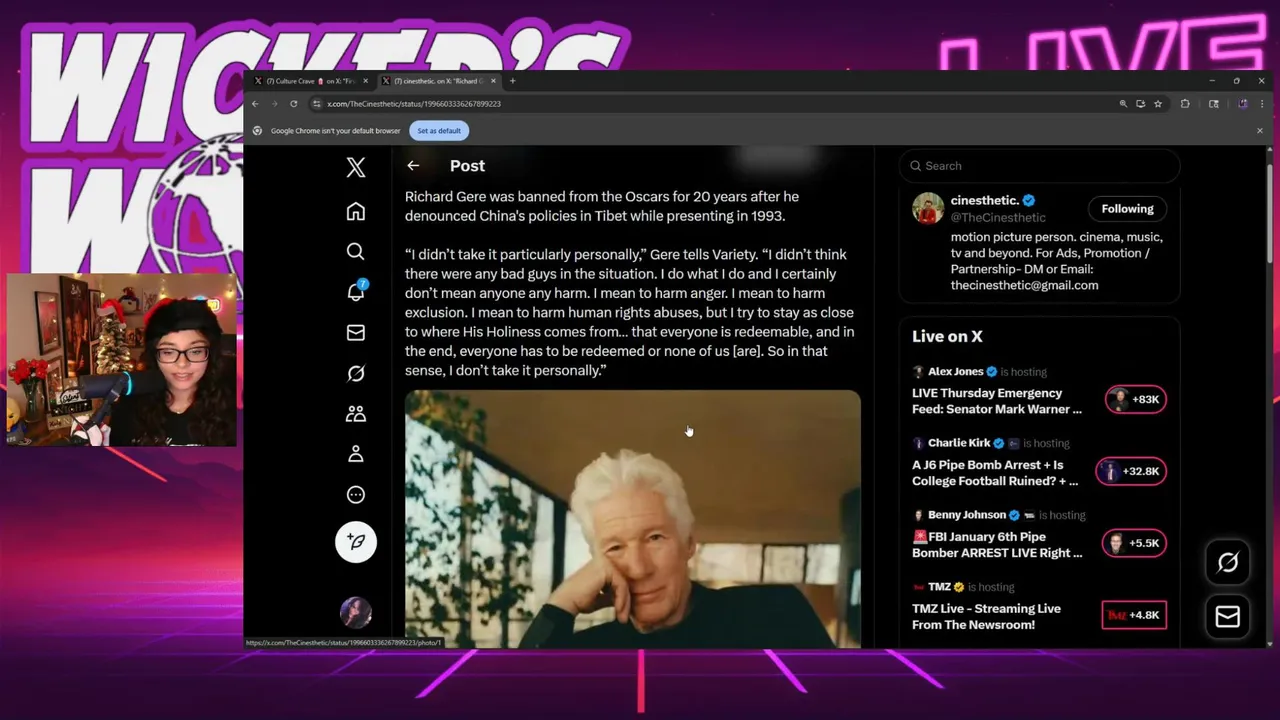Image resolution: width=1280 pixels, height=720 pixels.
Task: Go to Home in X sidebar
Action: [x=356, y=212]
